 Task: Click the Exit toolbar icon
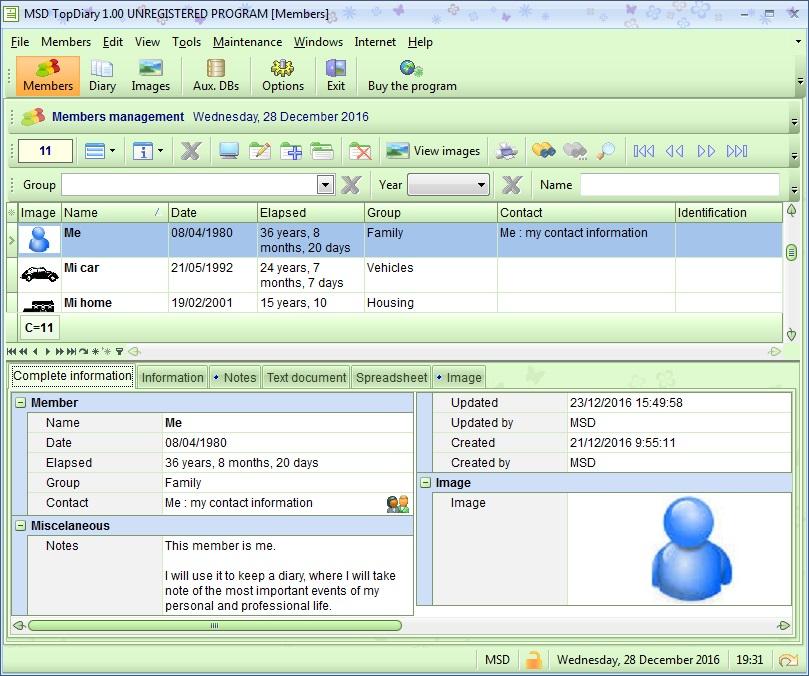click(x=336, y=76)
